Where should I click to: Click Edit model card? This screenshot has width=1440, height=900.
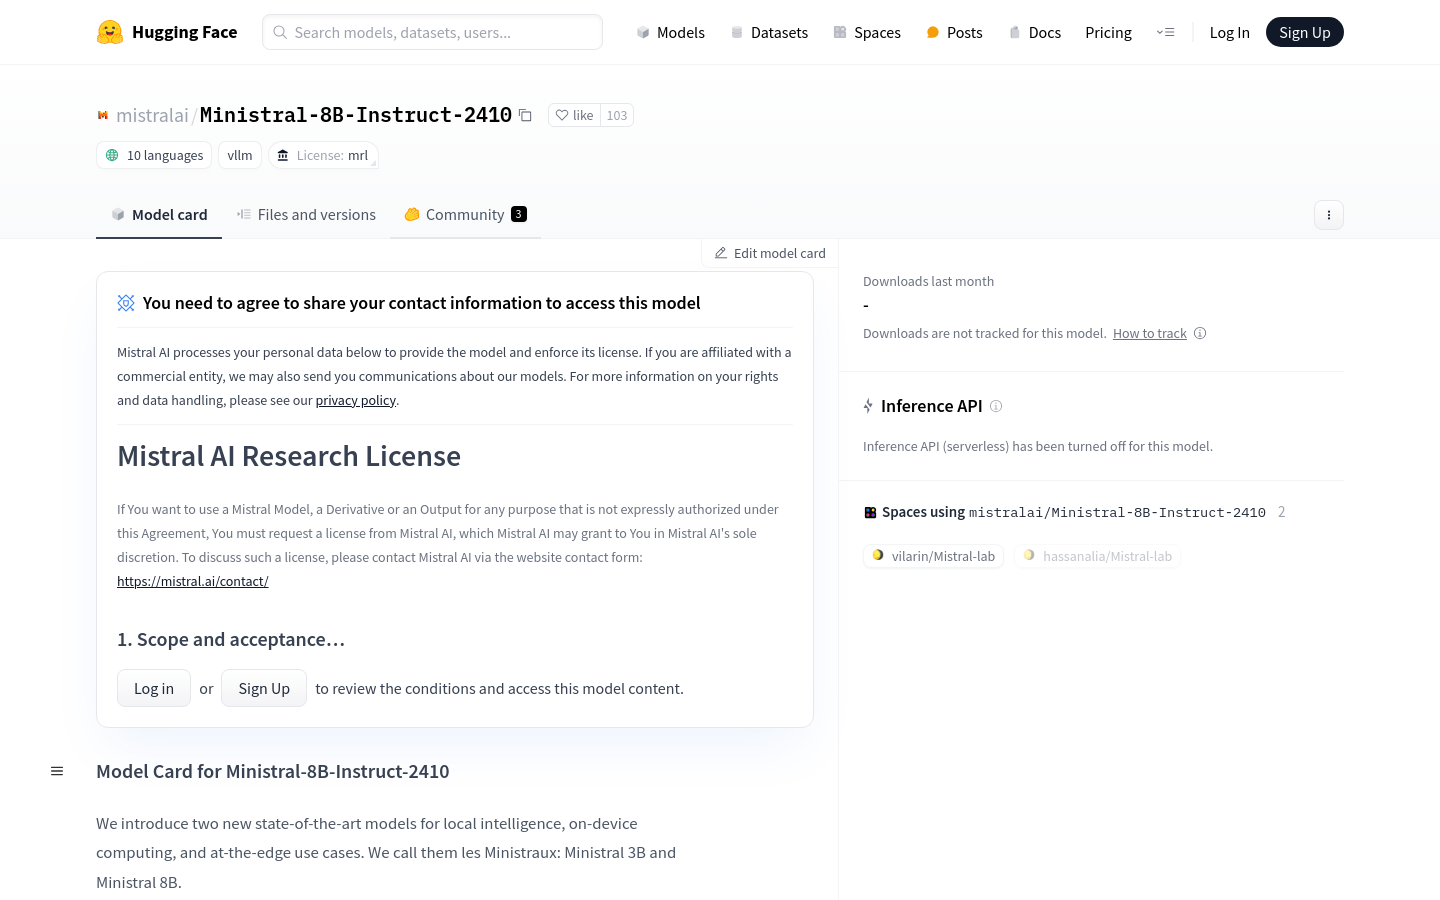coord(770,253)
